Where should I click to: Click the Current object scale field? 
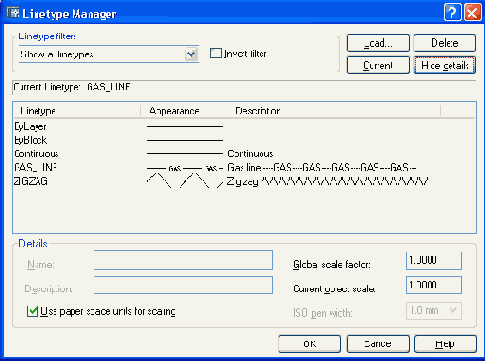[x=434, y=285]
